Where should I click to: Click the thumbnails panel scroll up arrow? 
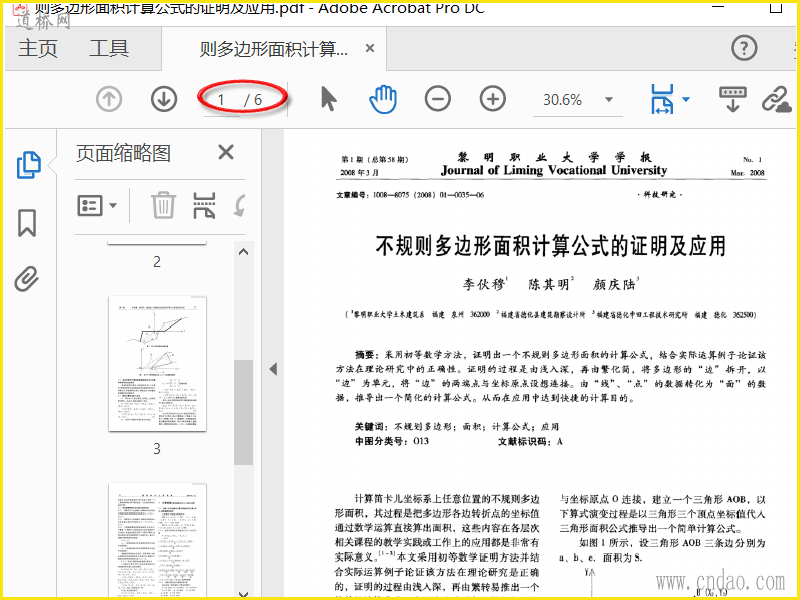[243, 252]
